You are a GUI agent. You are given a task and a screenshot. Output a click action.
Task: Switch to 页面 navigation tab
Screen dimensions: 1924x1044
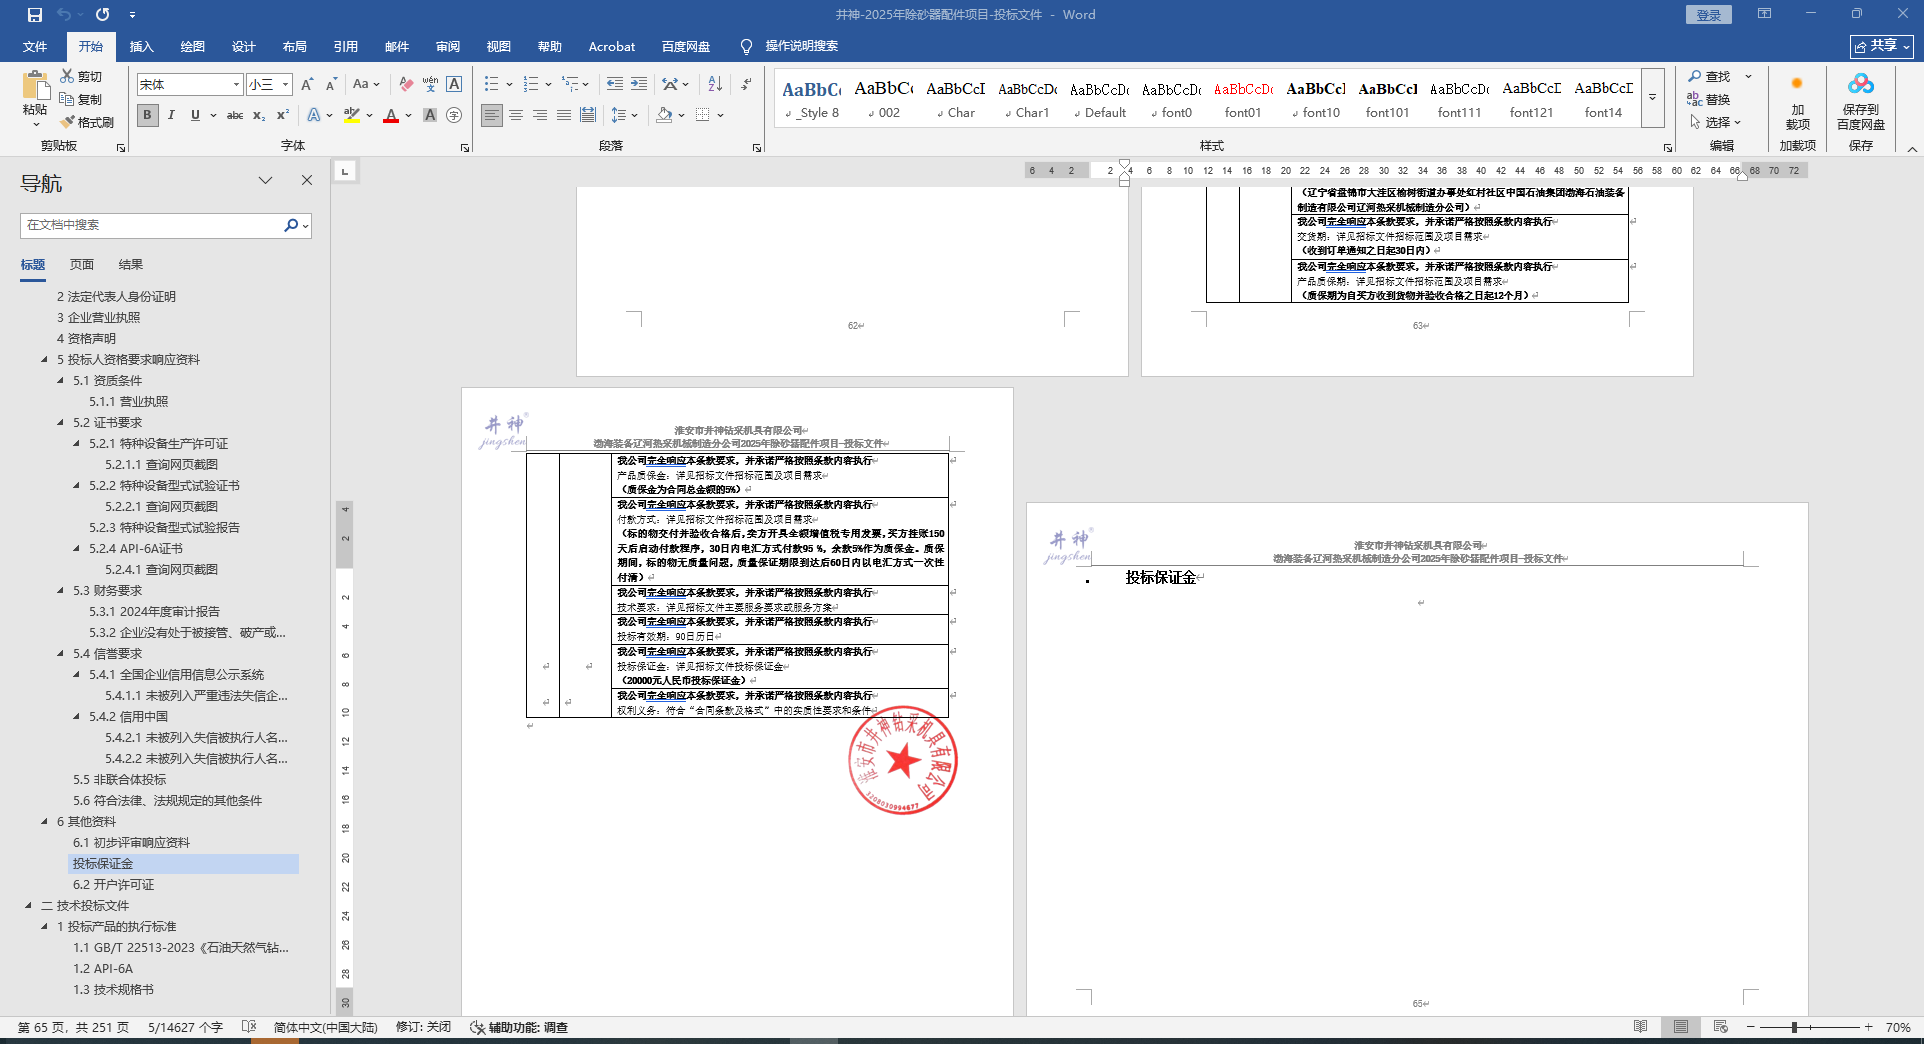[82, 265]
